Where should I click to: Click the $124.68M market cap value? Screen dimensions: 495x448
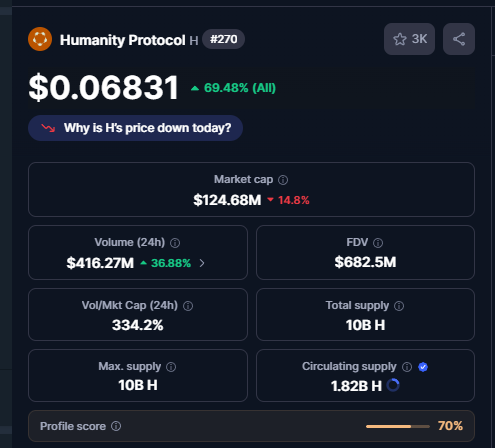point(227,200)
